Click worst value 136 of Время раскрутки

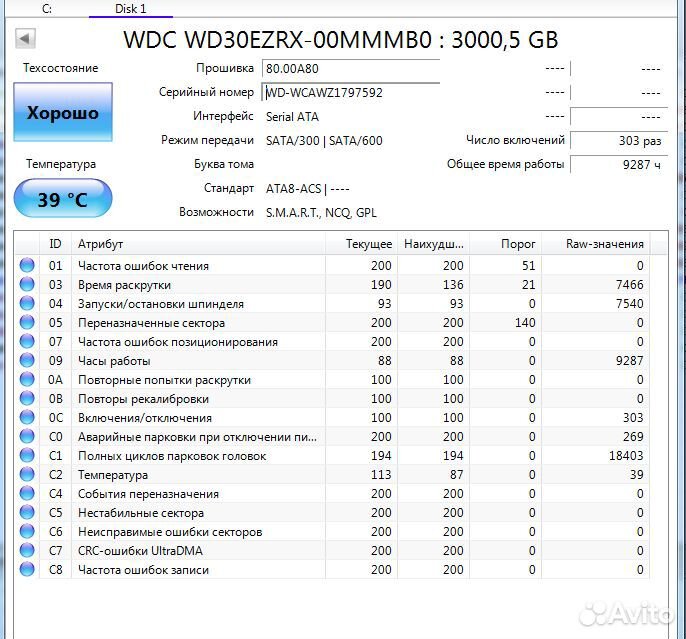tap(453, 284)
